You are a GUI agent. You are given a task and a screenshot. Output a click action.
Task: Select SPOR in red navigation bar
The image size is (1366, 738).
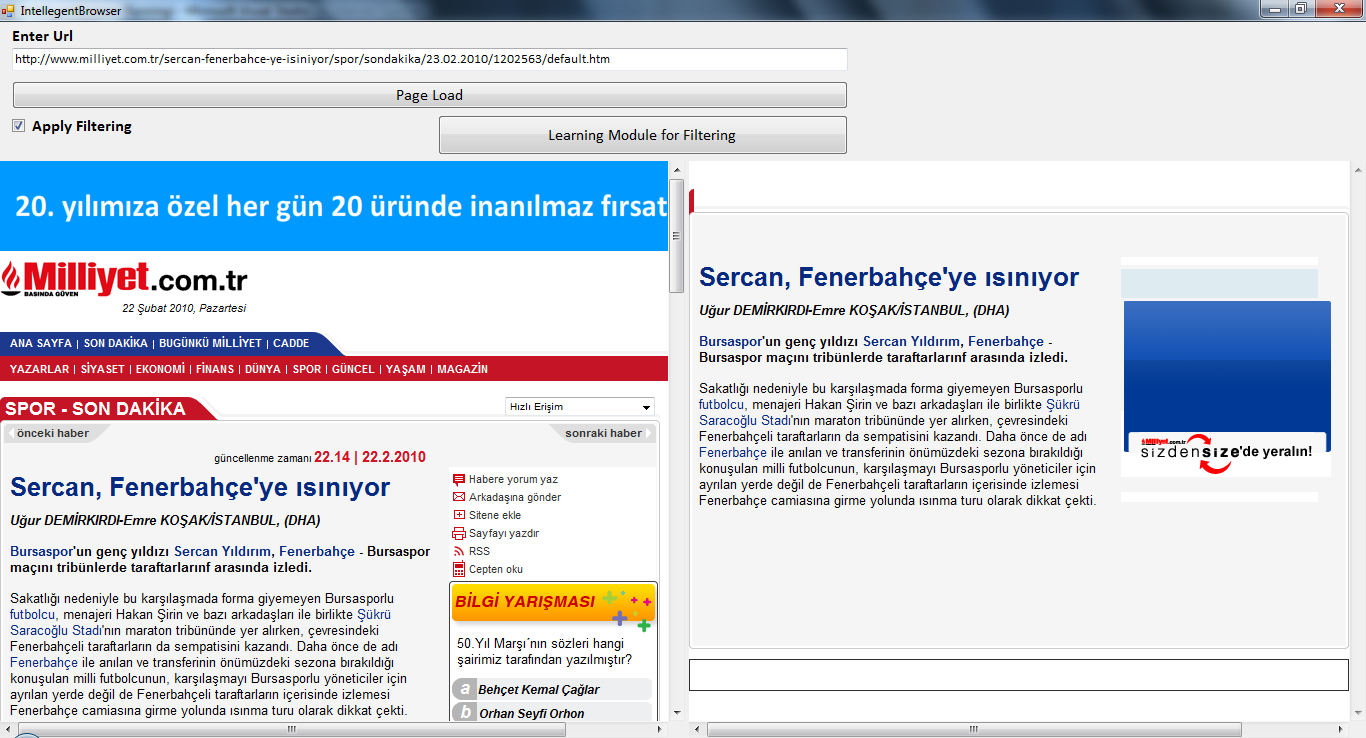[307, 369]
